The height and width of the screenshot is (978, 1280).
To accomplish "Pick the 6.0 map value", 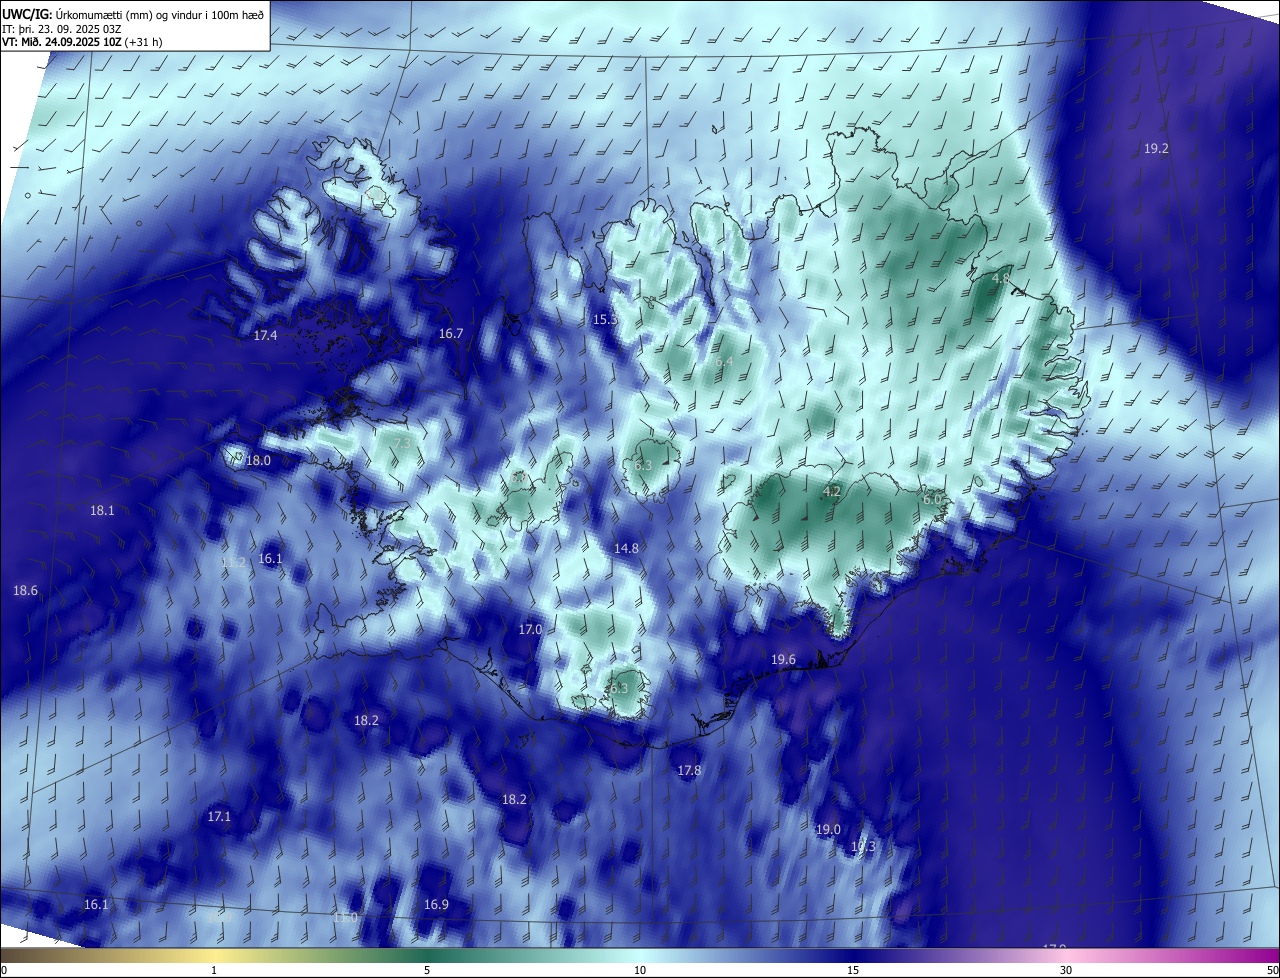I will click(x=932, y=499).
